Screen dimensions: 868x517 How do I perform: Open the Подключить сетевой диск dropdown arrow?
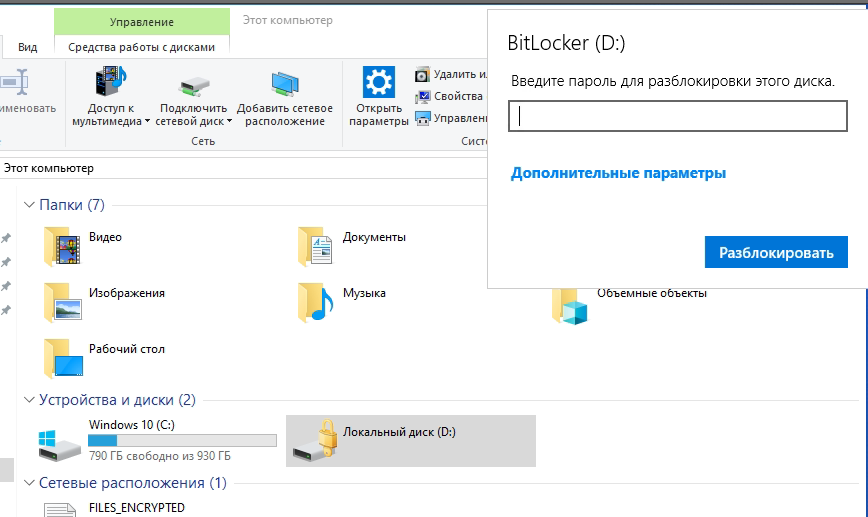pyautogui.click(x=229, y=121)
